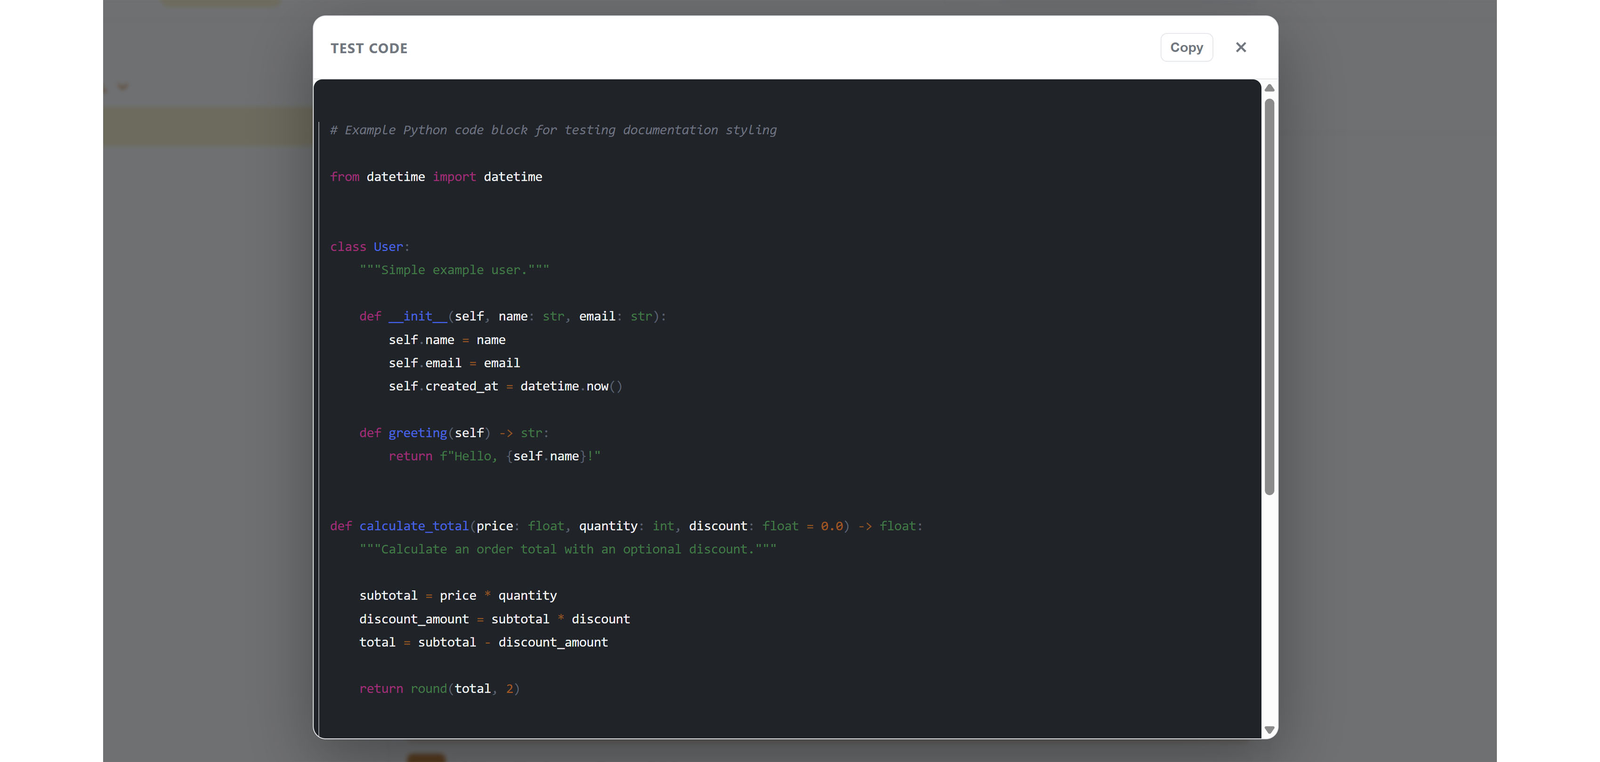Click the 'from datetime import datetime' line
This screenshot has width=1600, height=762.
(436, 177)
